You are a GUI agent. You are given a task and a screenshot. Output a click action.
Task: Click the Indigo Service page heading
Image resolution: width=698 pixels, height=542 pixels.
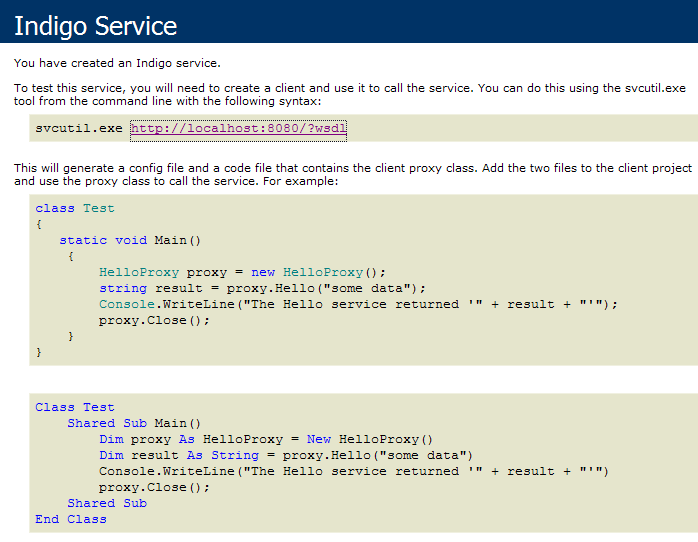pyautogui.click(x=96, y=26)
